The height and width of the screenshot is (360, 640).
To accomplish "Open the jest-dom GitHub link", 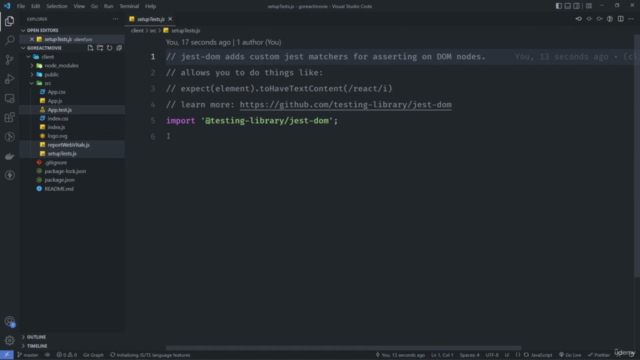I will click(345, 104).
